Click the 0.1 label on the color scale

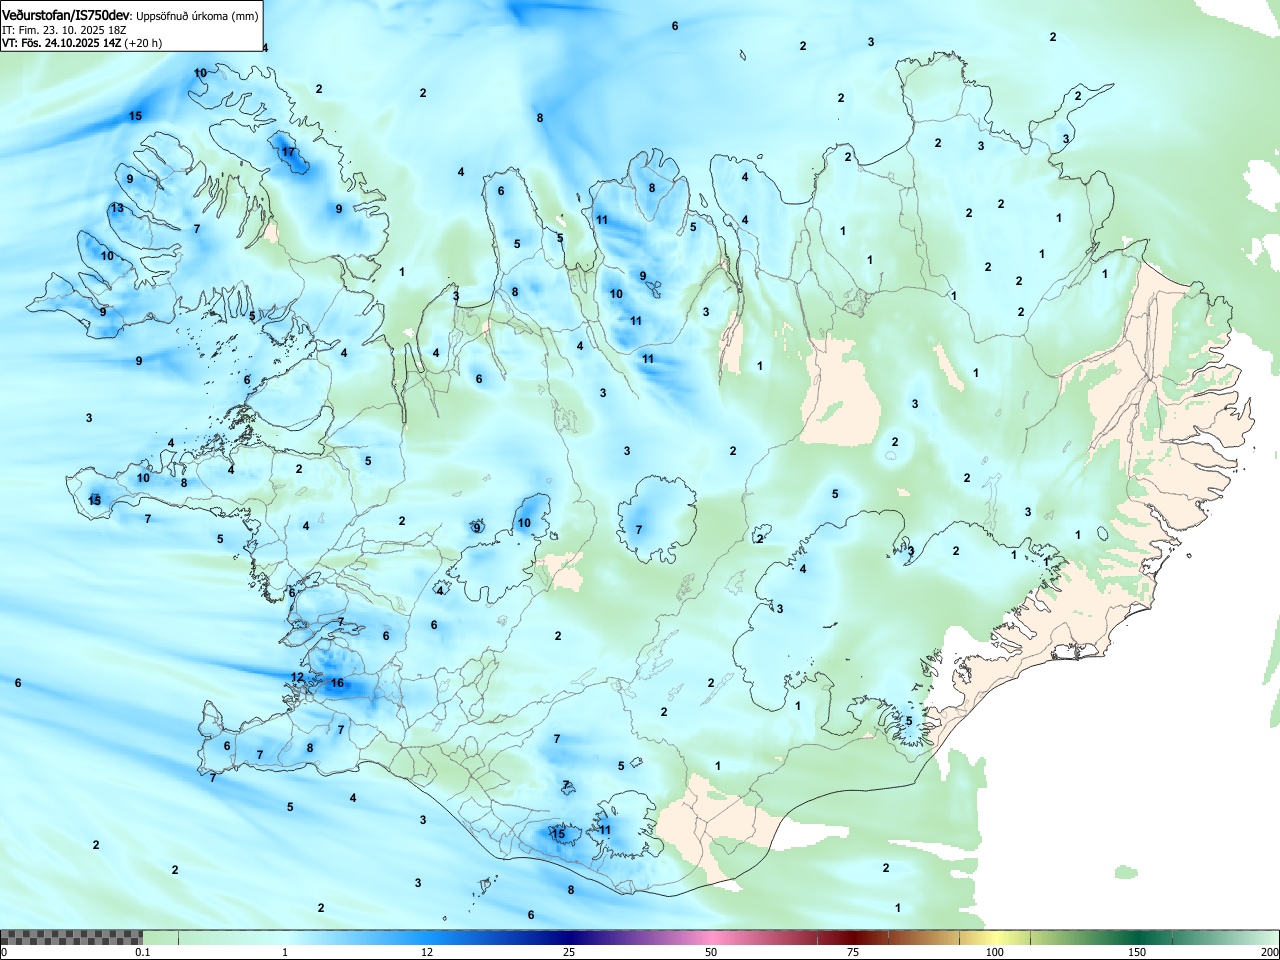[143, 952]
